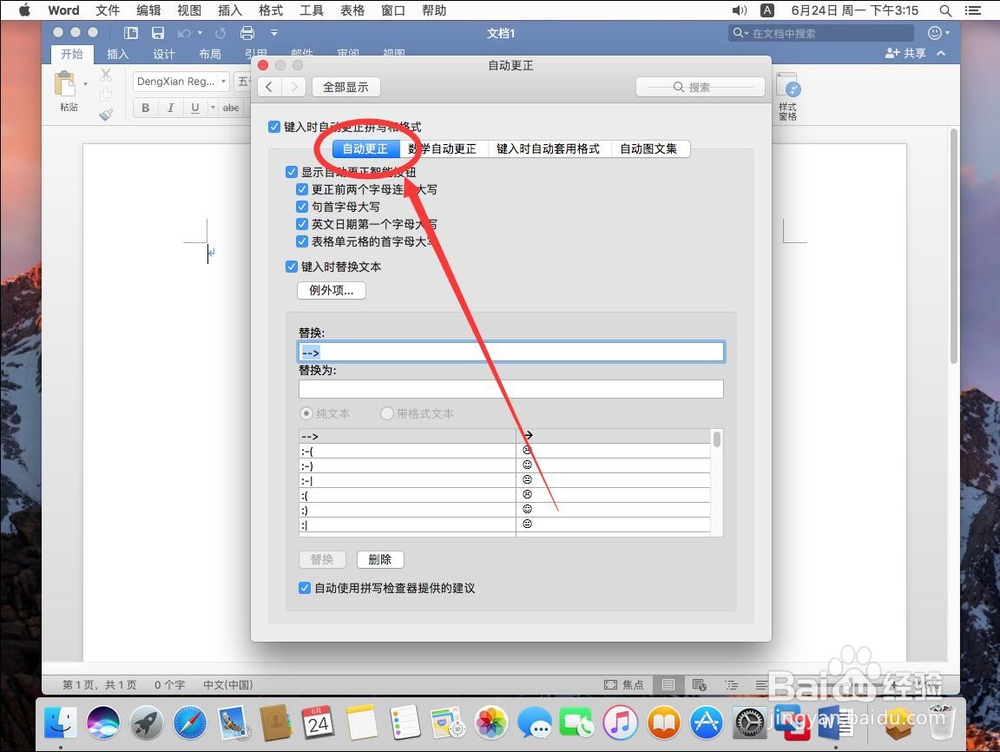Switch to 自动图文集 tab

point(649,149)
